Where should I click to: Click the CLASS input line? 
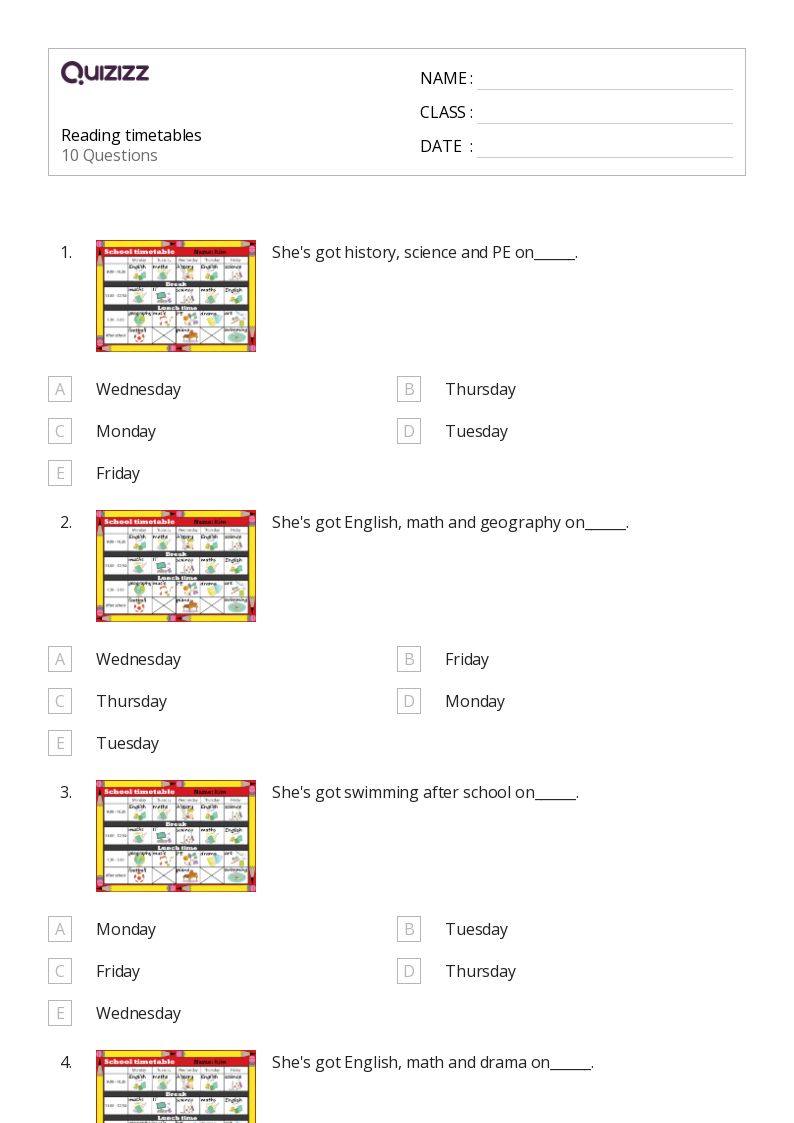[604, 113]
